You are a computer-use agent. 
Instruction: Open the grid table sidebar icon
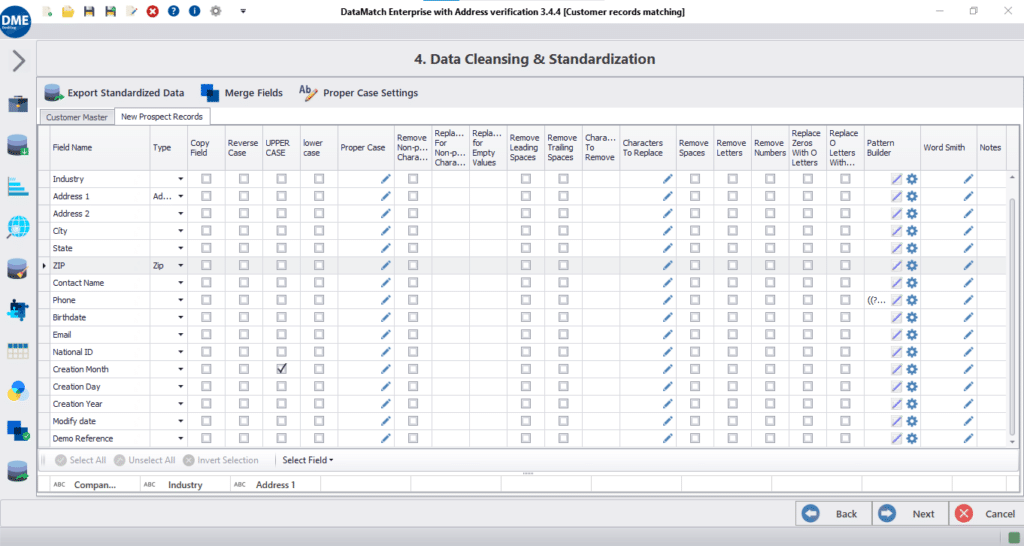click(x=18, y=351)
